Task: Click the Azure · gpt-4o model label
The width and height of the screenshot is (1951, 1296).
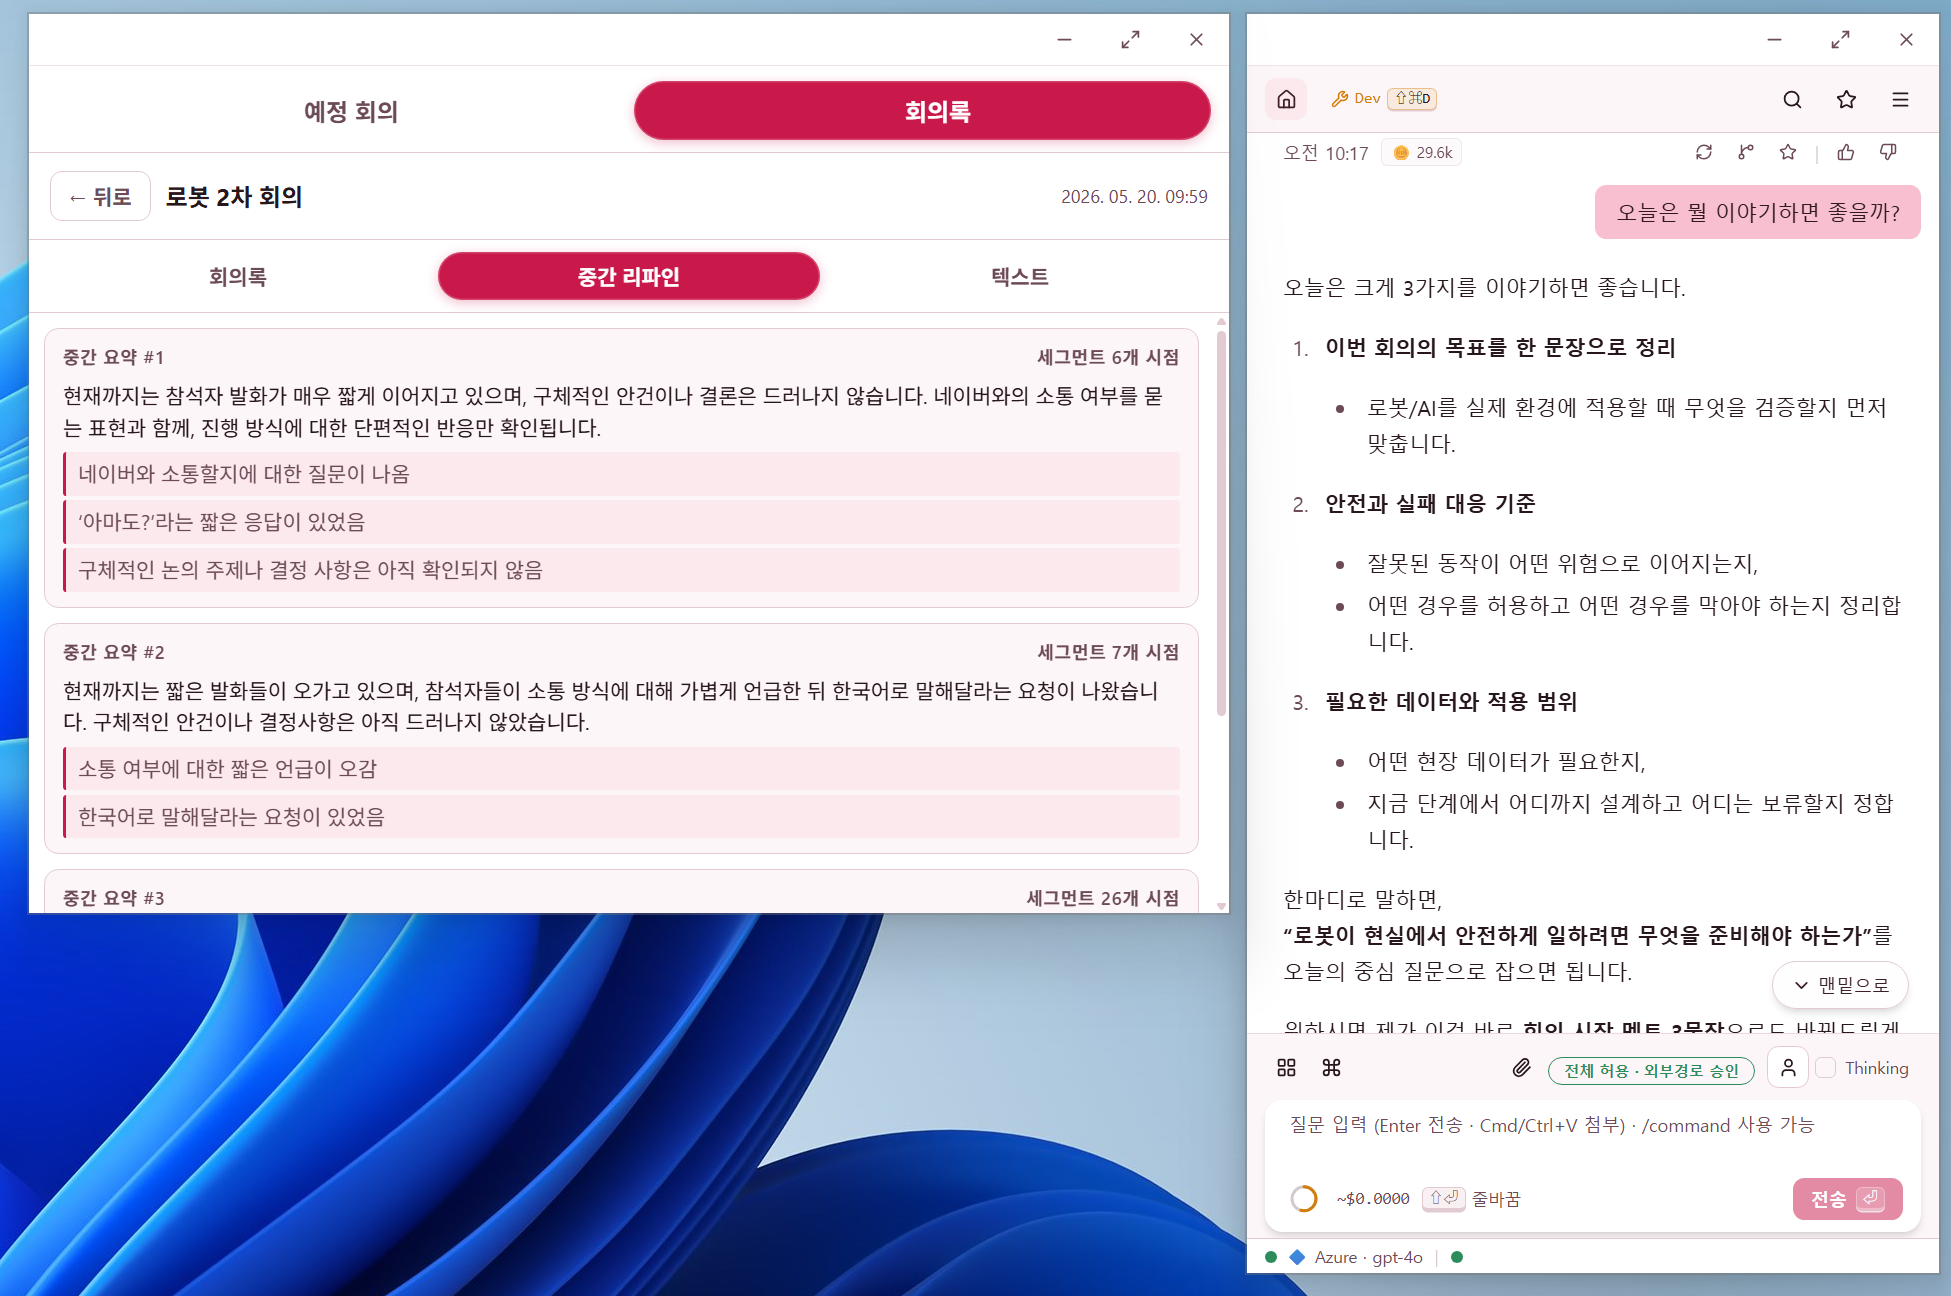Action: [x=1368, y=1257]
